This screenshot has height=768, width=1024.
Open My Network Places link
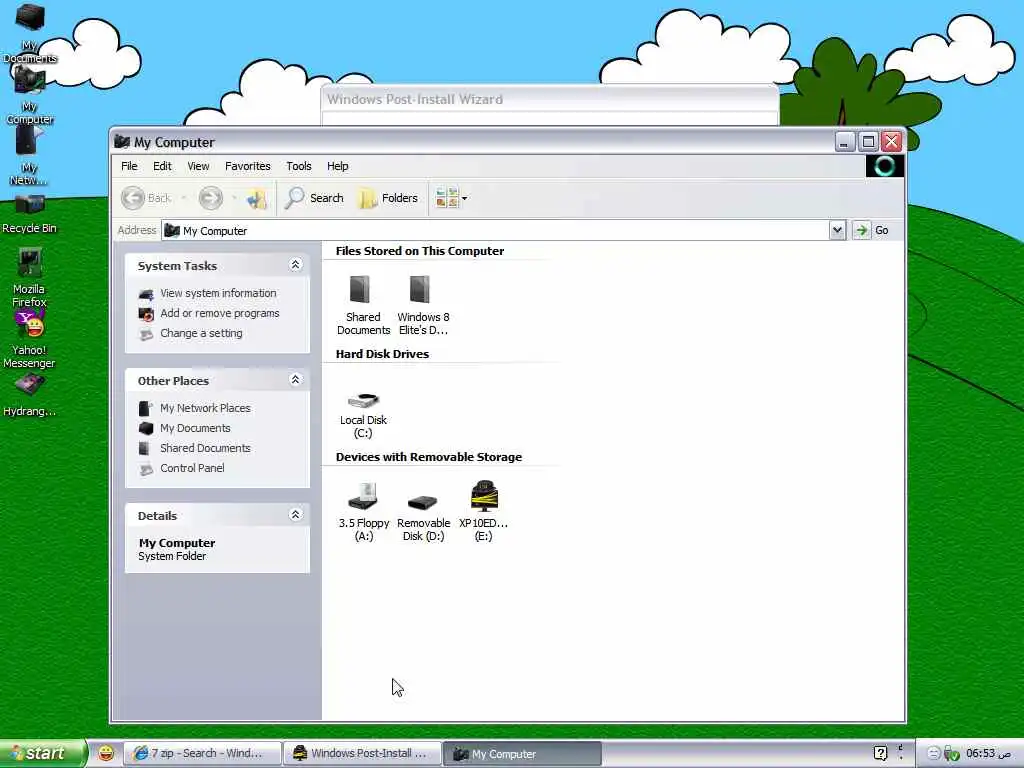tap(205, 408)
